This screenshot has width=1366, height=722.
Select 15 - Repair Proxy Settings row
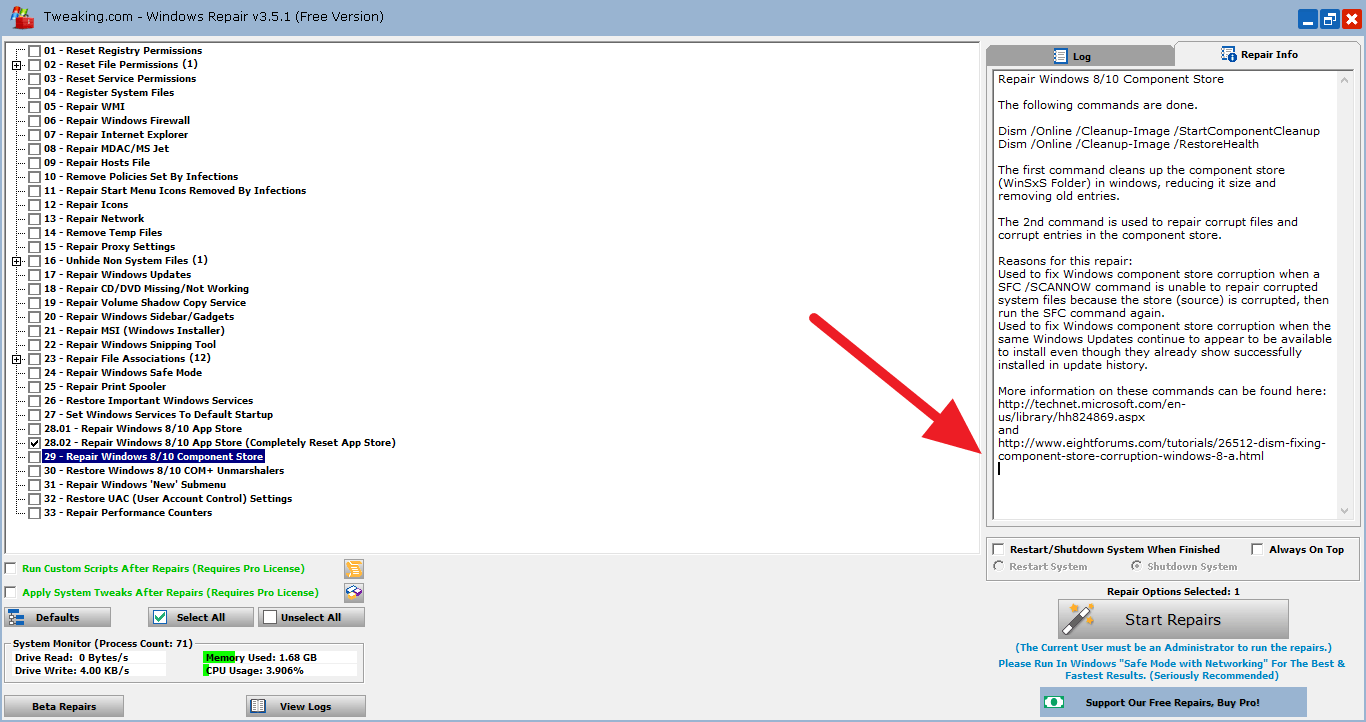[x=109, y=247]
